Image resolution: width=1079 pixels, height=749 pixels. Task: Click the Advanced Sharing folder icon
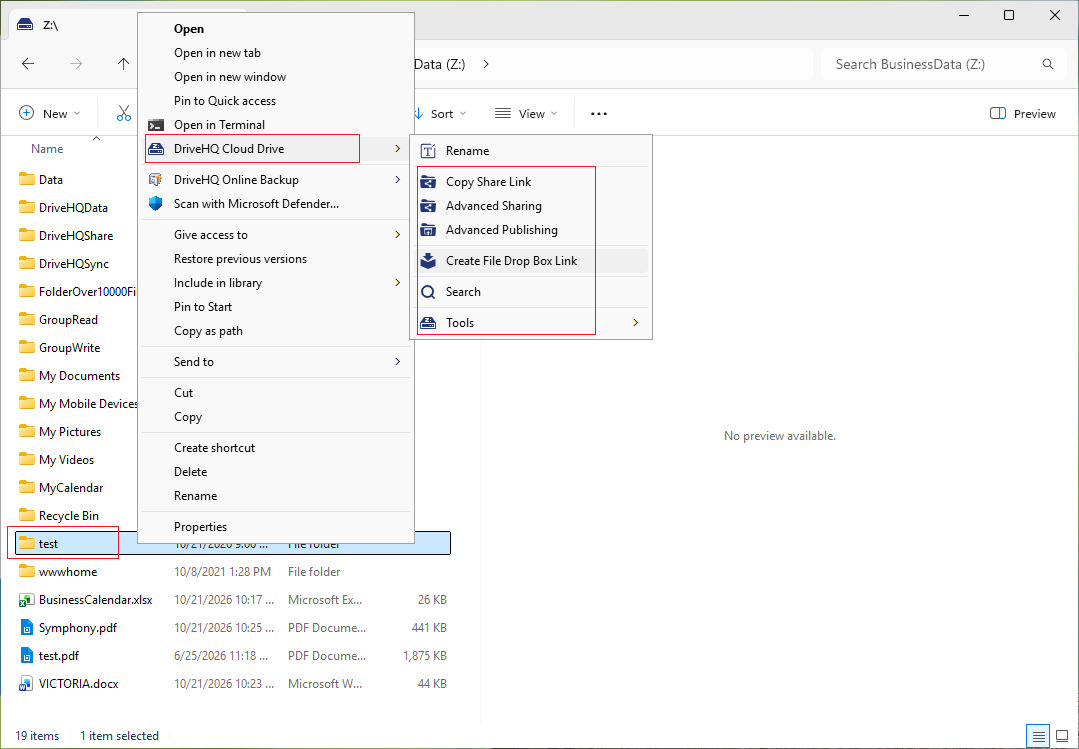pos(428,206)
